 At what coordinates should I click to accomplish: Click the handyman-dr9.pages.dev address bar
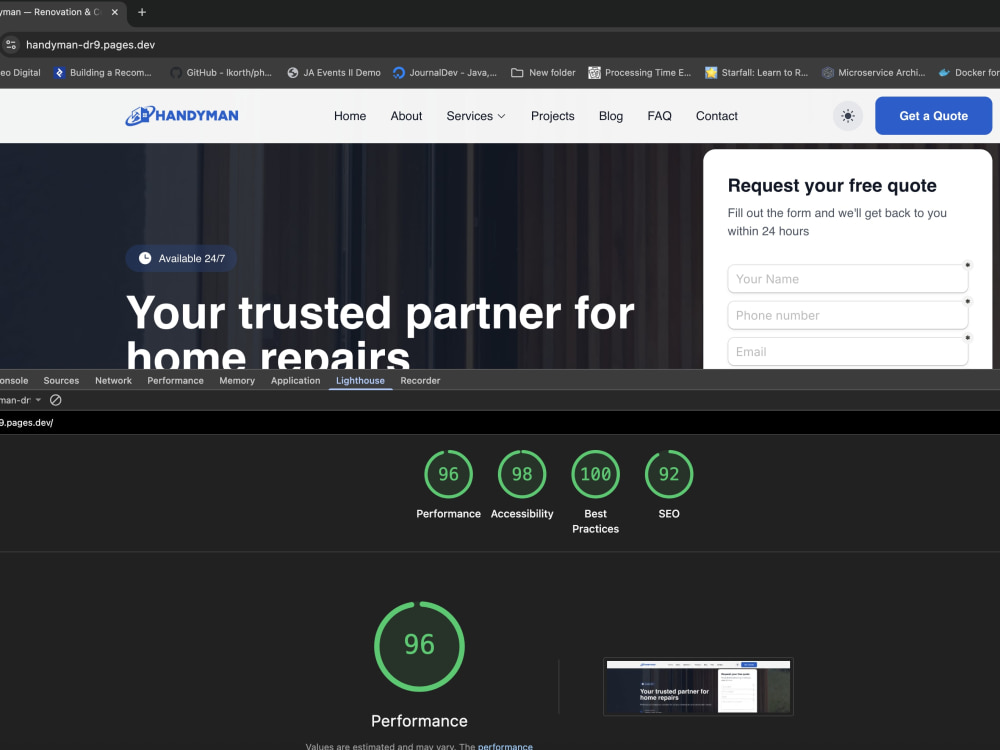(90, 45)
